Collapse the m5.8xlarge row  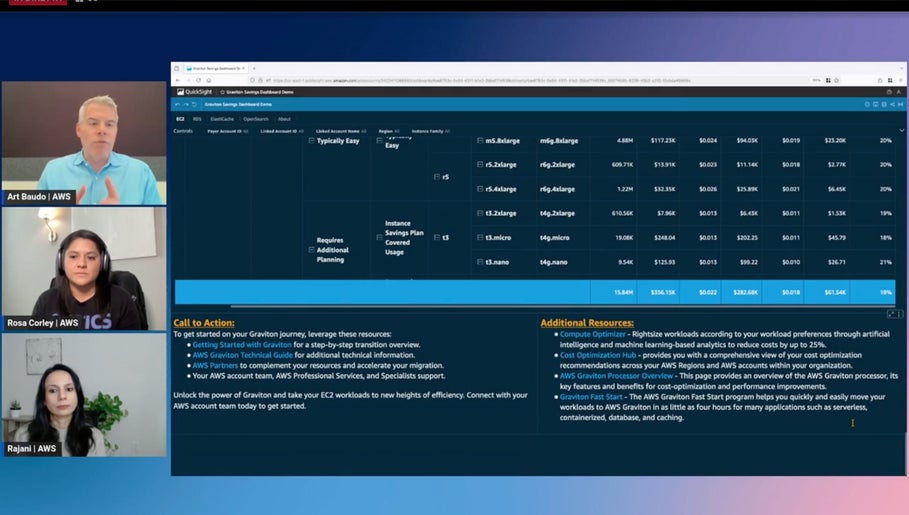point(480,140)
